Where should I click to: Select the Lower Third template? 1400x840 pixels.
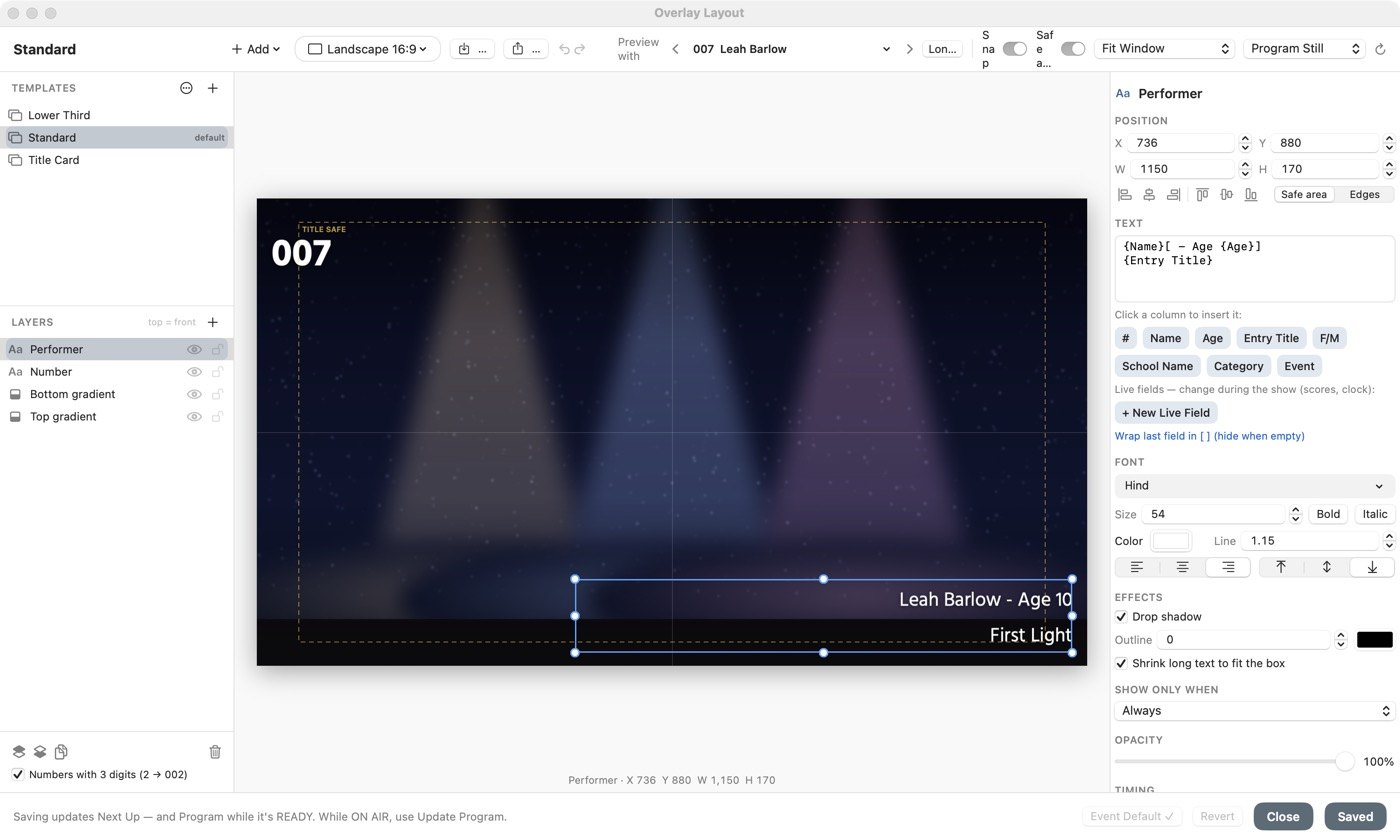pyautogui.click(x=117, y=115)
